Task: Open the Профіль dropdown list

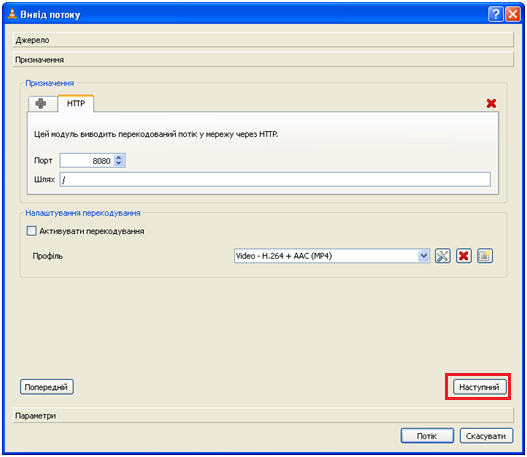Action: point(423,256)
